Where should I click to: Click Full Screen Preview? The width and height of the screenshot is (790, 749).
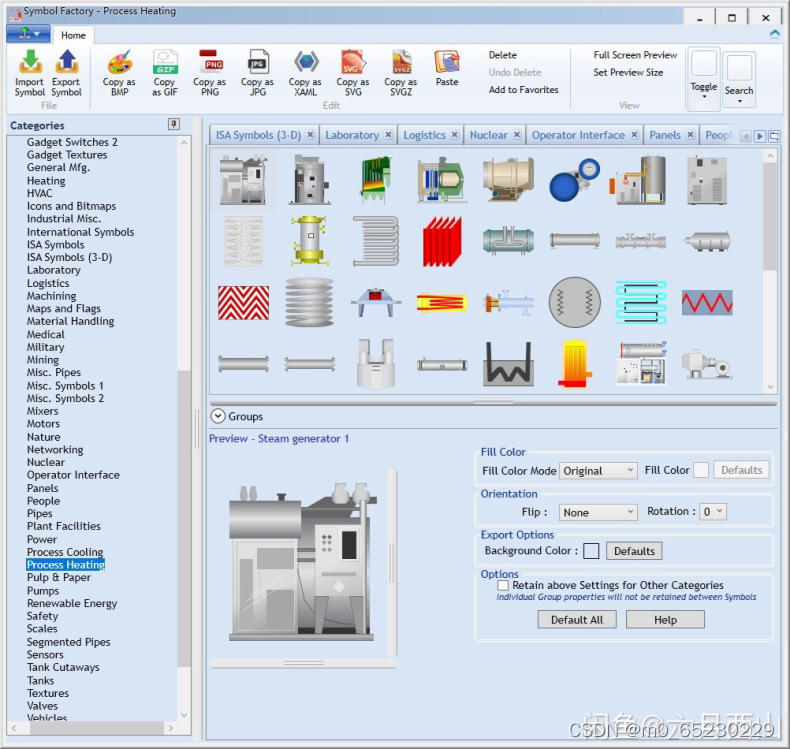635,55
